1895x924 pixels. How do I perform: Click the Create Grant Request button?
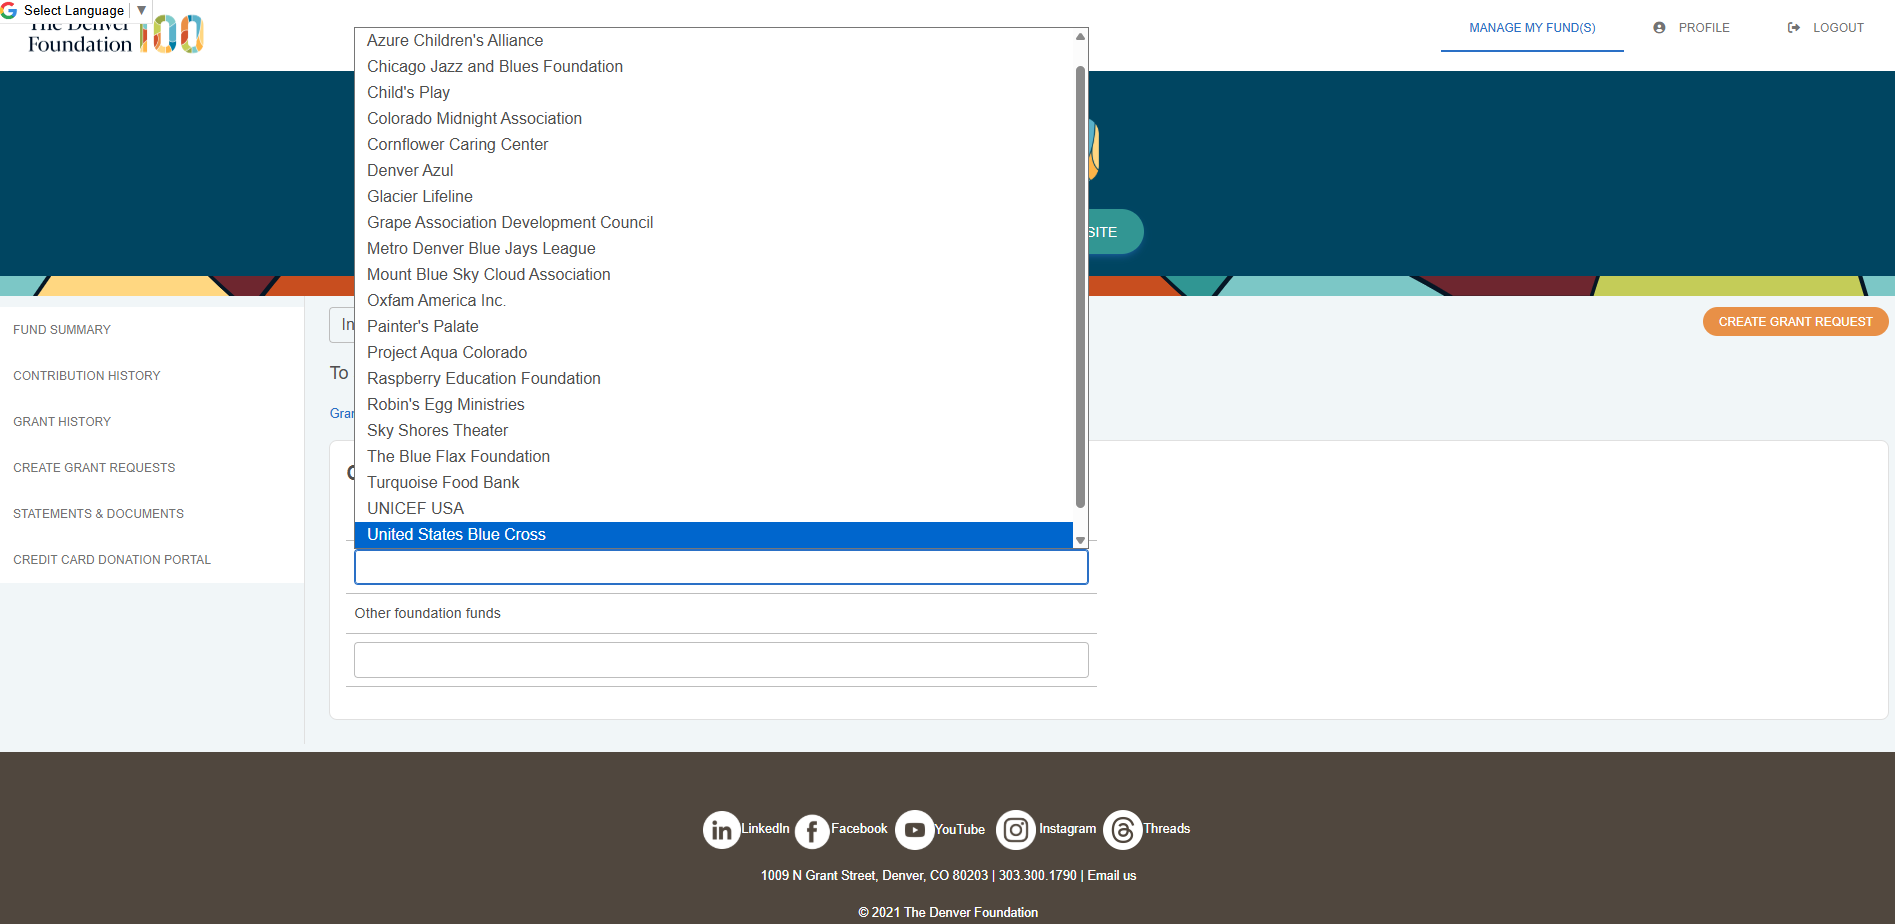[1795, 322]
